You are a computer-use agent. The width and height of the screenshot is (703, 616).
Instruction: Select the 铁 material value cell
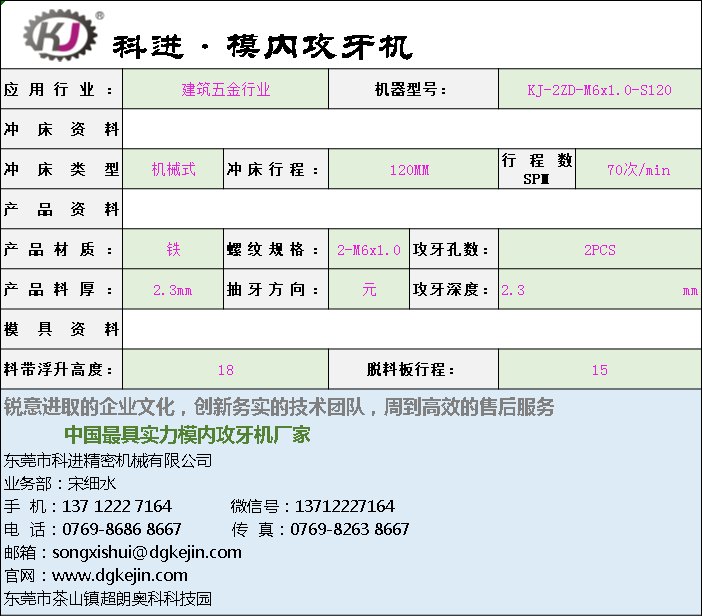tap(173, 249)
